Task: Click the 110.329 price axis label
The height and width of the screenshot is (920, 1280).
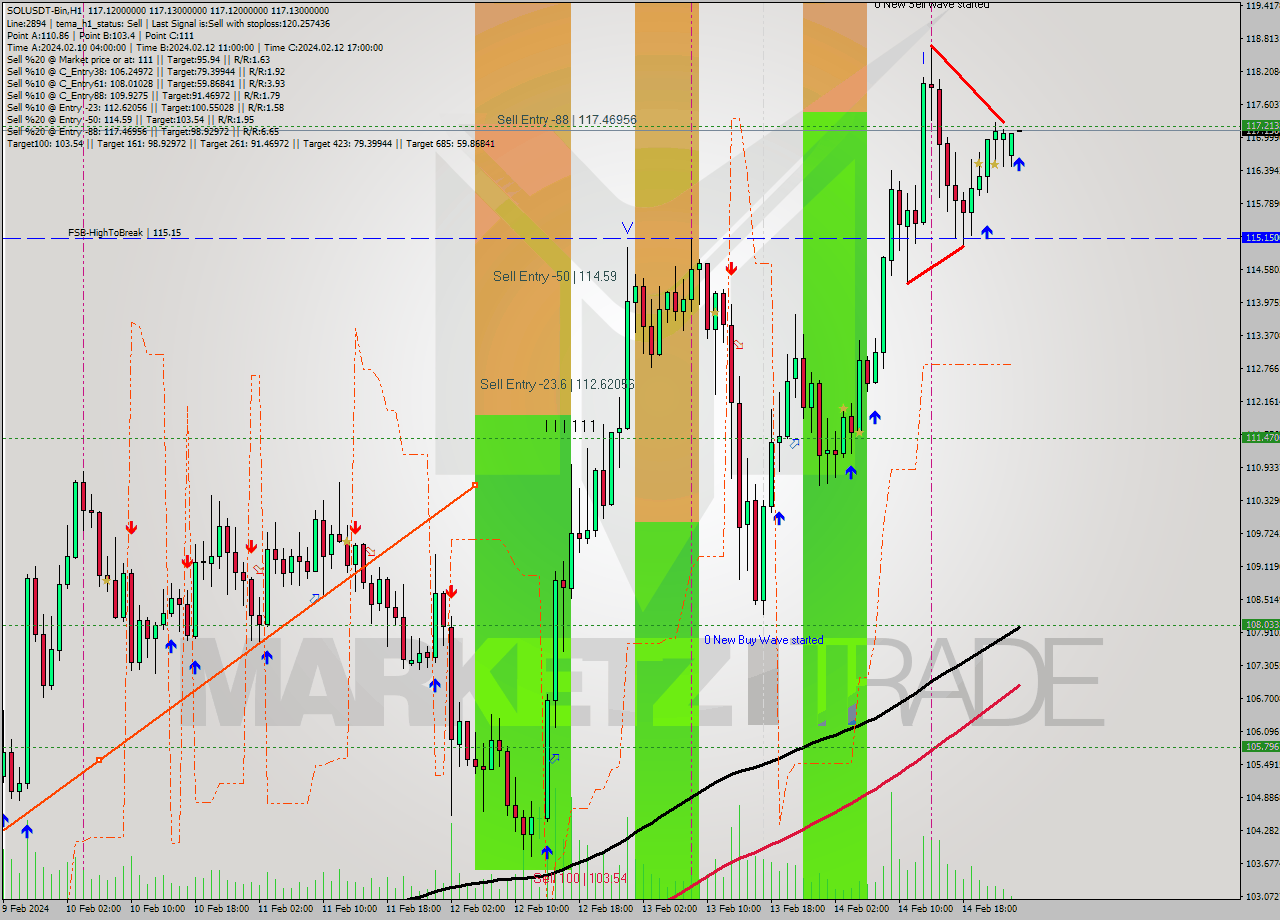Action: click(x=1262, y=501)
